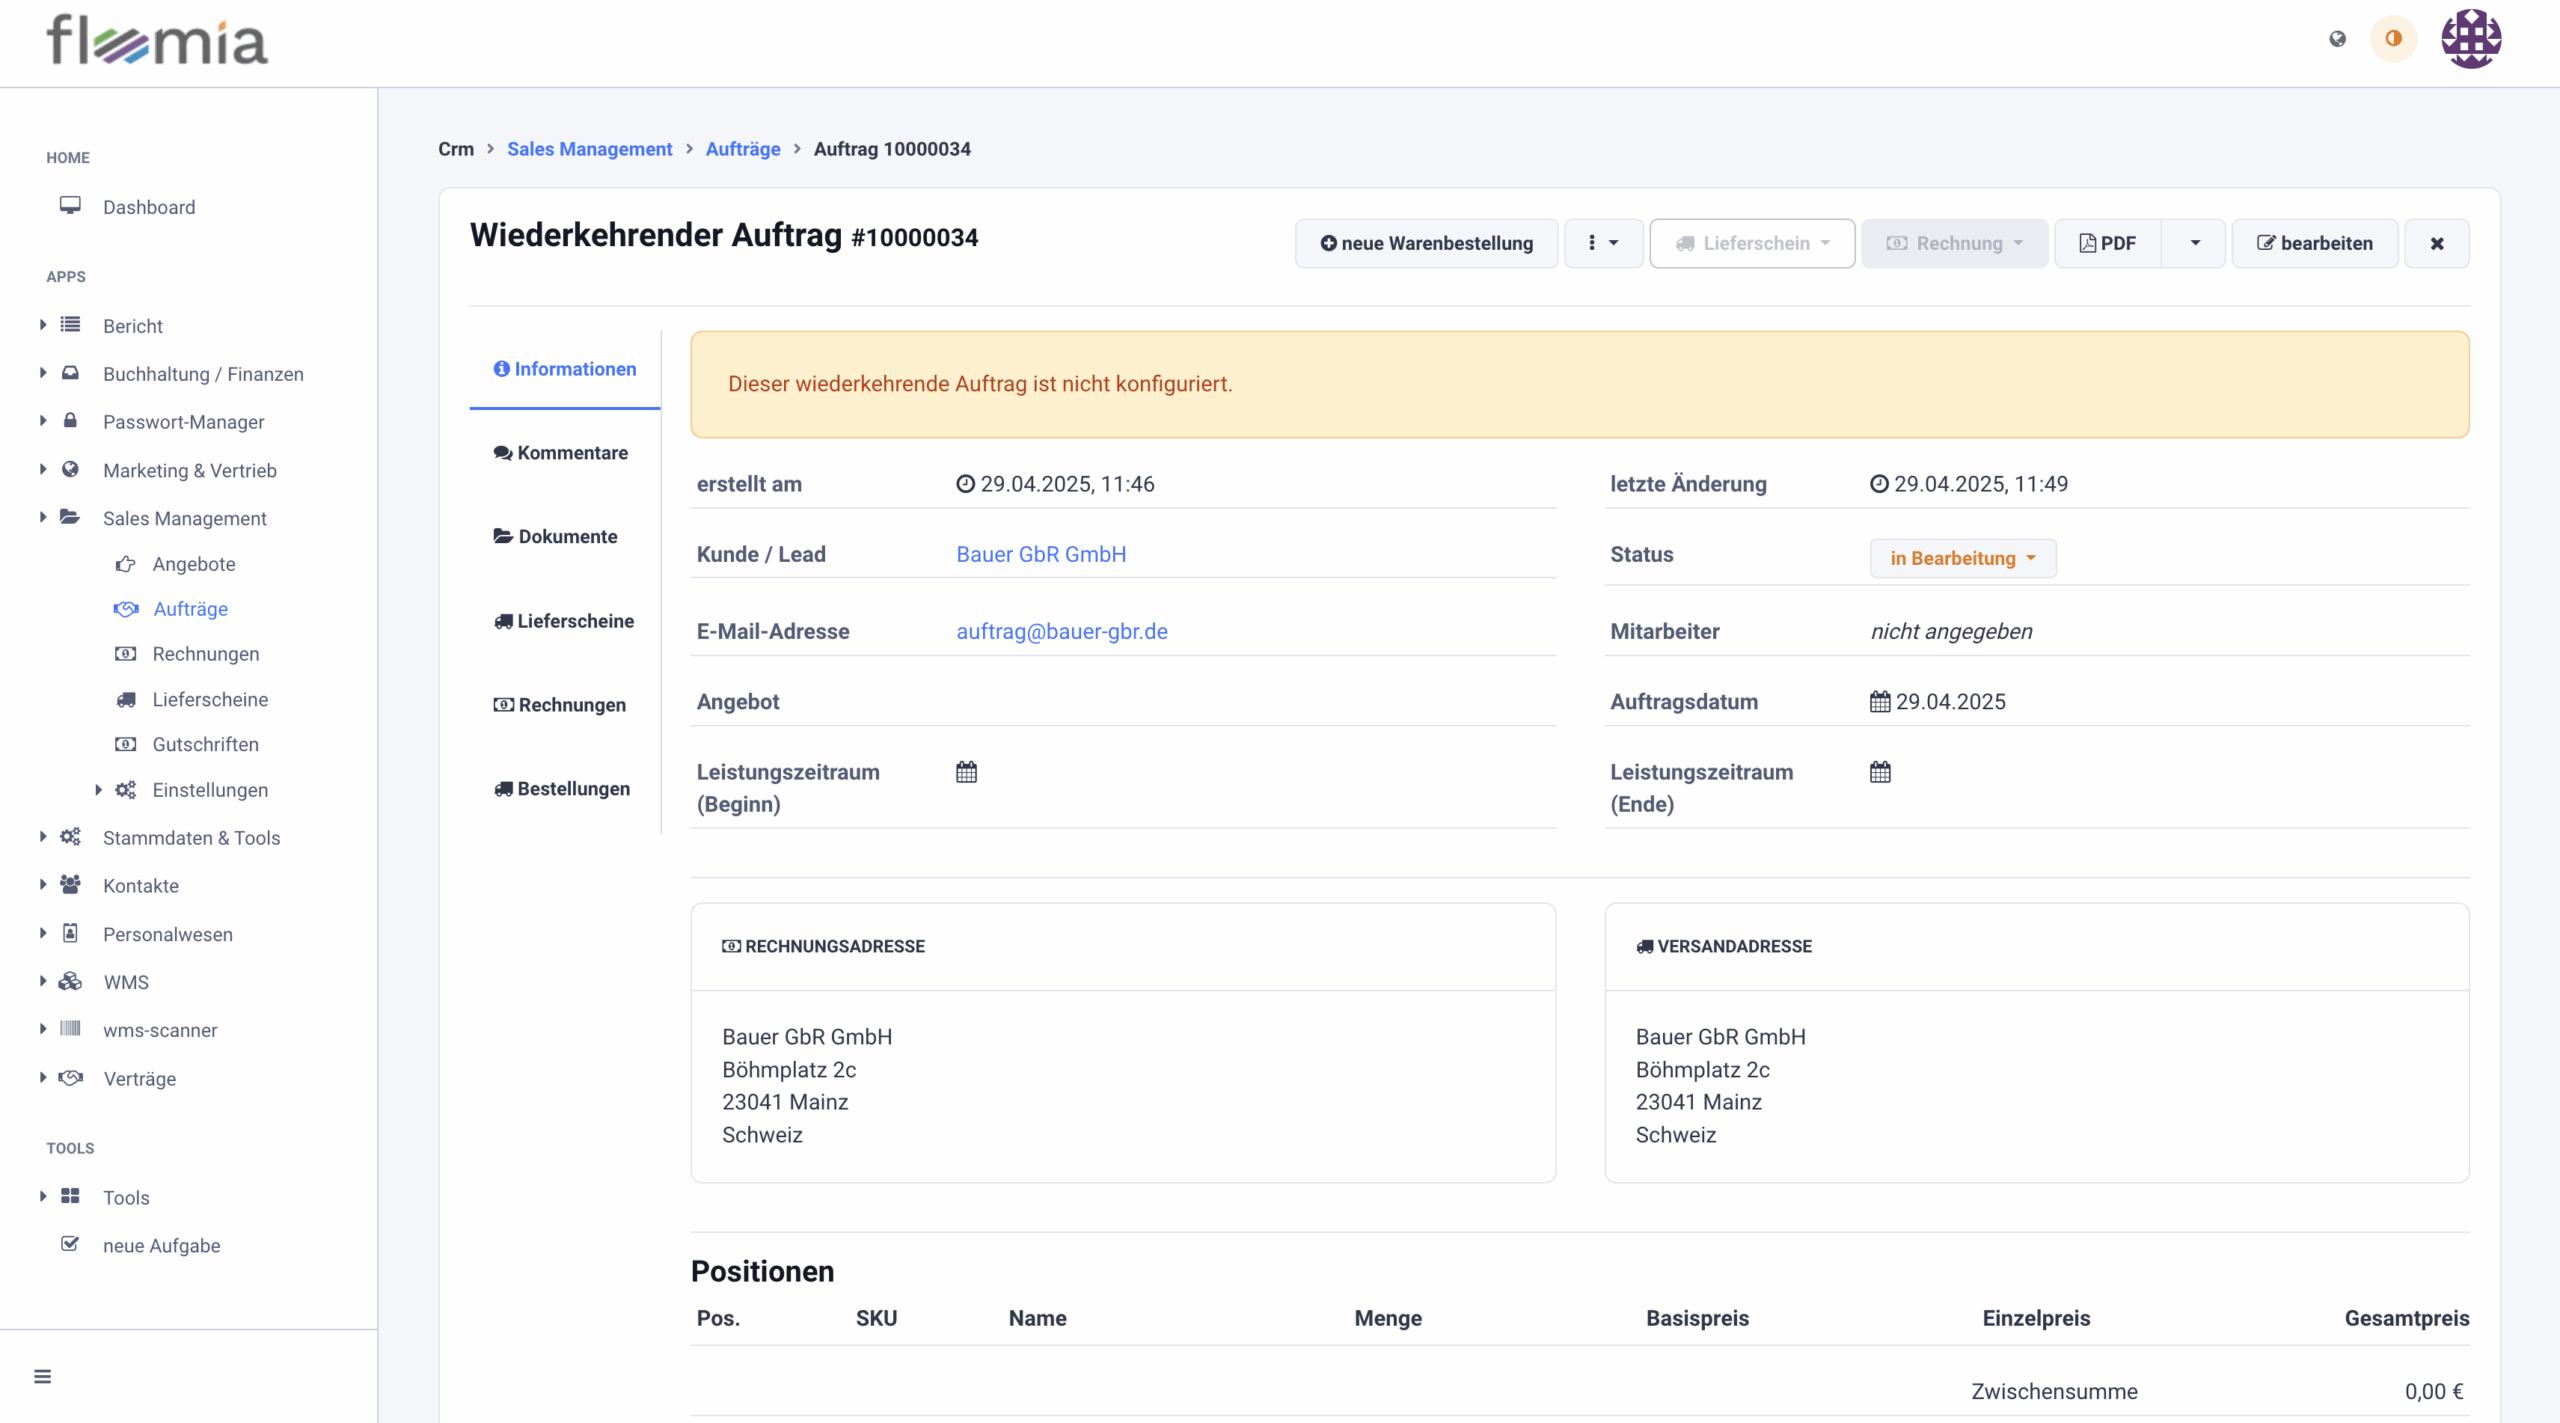Image resolution: width=2560 pixels, height=1423 pixels.
Task: Close the order with the X button
Action: coord(2437,243)
